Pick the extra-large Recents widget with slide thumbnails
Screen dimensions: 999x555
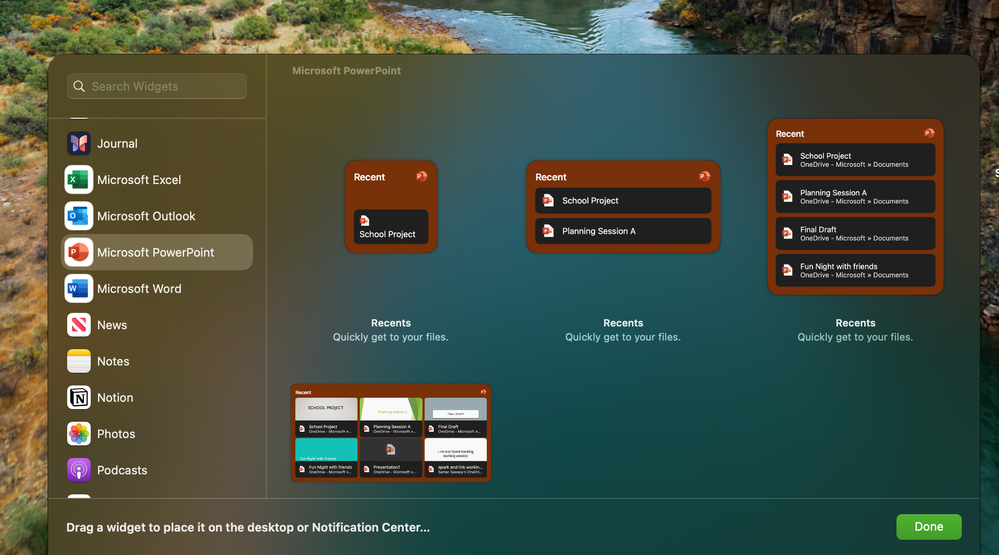click(391, 433)
